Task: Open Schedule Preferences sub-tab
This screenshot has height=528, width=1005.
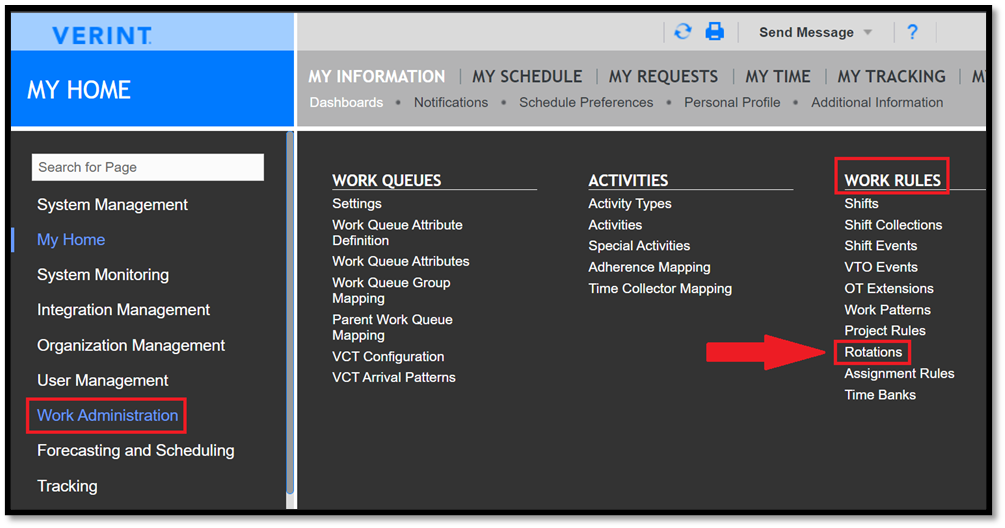Action: 586,103
